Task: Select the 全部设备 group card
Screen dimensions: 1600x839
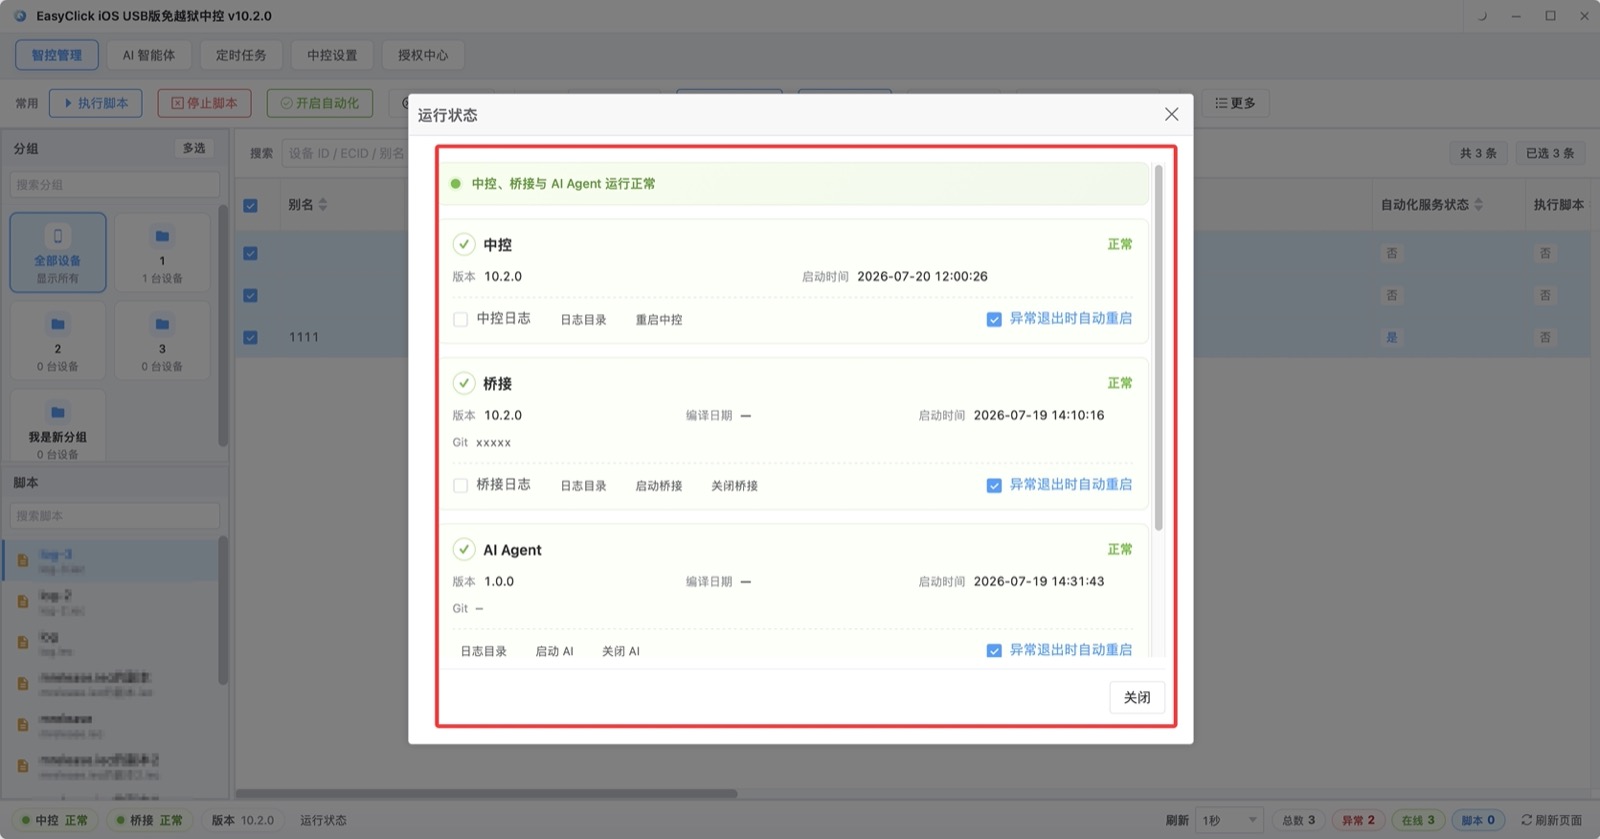Action: [x=58, y=253]
